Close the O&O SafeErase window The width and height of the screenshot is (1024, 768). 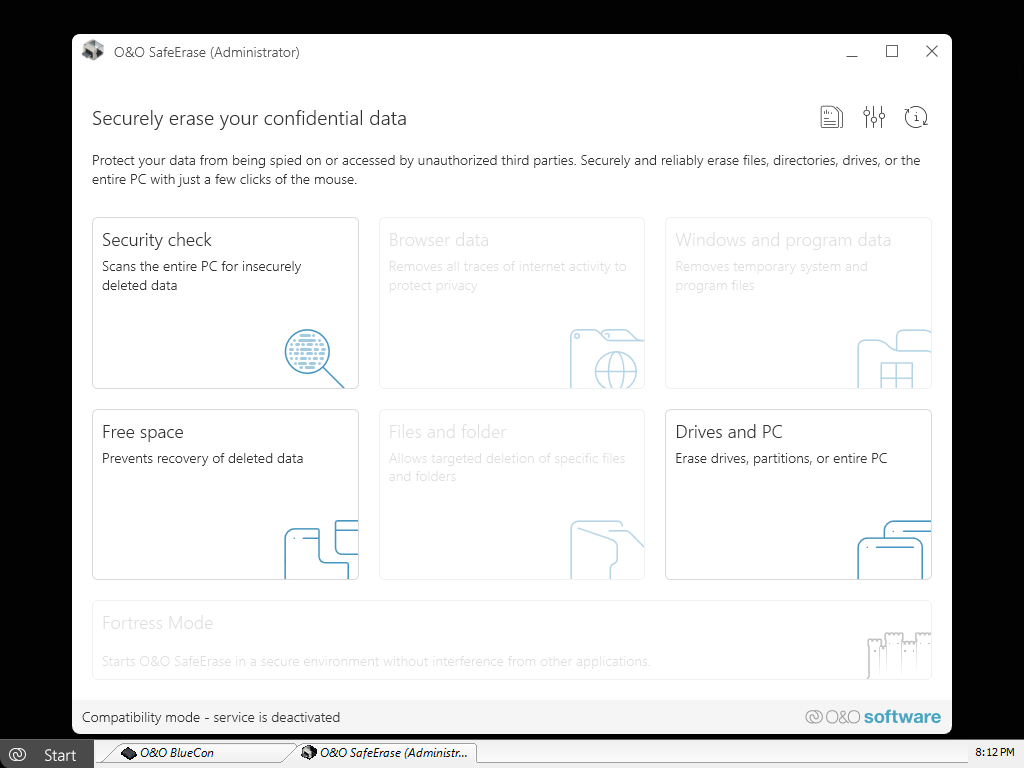932,52
